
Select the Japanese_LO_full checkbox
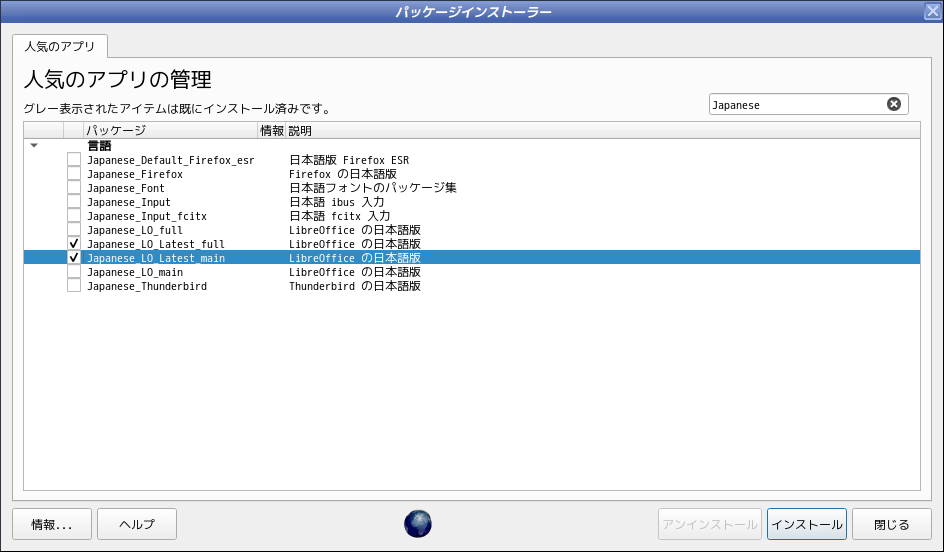pyautogui.click(x=73, y=229)
